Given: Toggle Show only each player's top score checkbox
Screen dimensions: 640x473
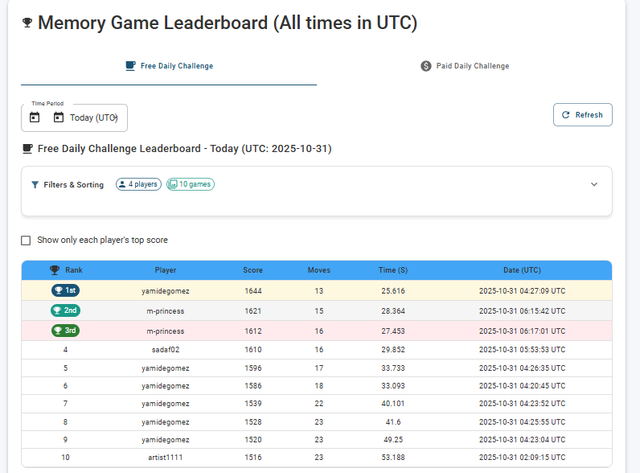Looking at the screenshot, I should pyautogui.click(x=26, y=240).
